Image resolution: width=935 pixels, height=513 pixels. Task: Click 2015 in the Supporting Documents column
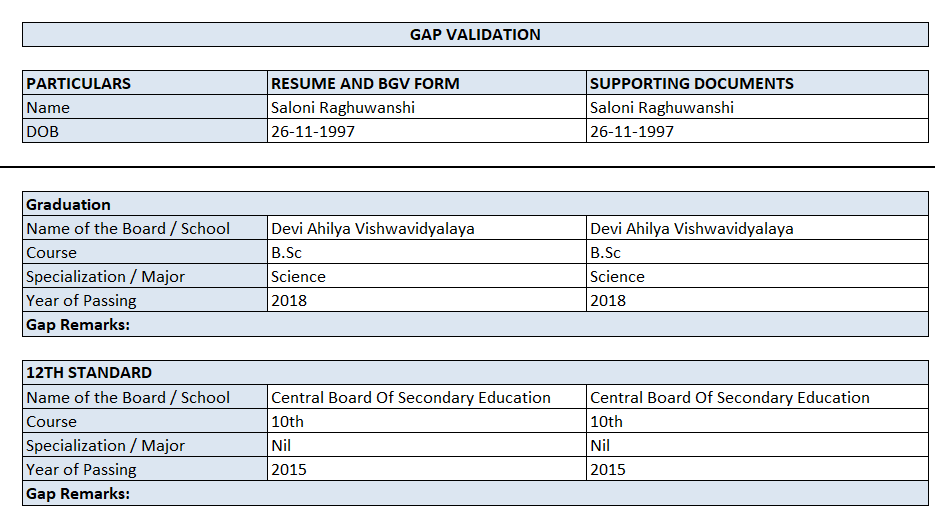point(608,470)
